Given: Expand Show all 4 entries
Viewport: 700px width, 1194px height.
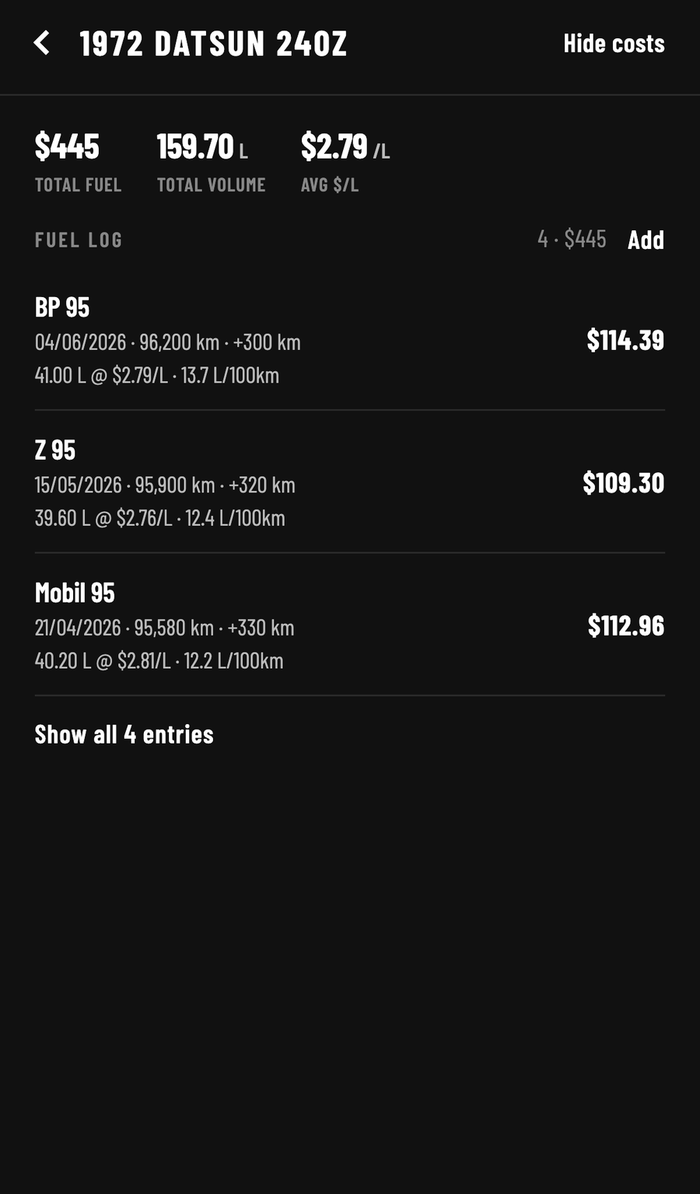Looking at the screenshot, I should 124,734.
